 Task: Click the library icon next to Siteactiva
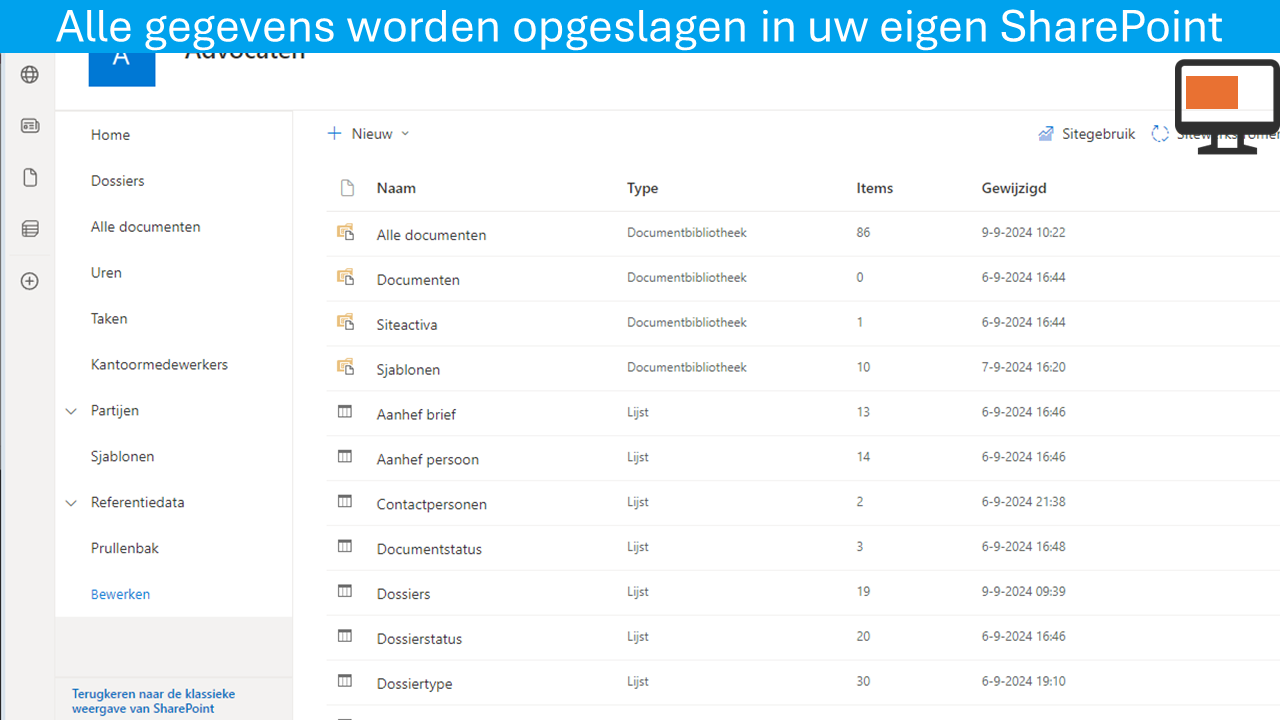[x=345, y=323]
